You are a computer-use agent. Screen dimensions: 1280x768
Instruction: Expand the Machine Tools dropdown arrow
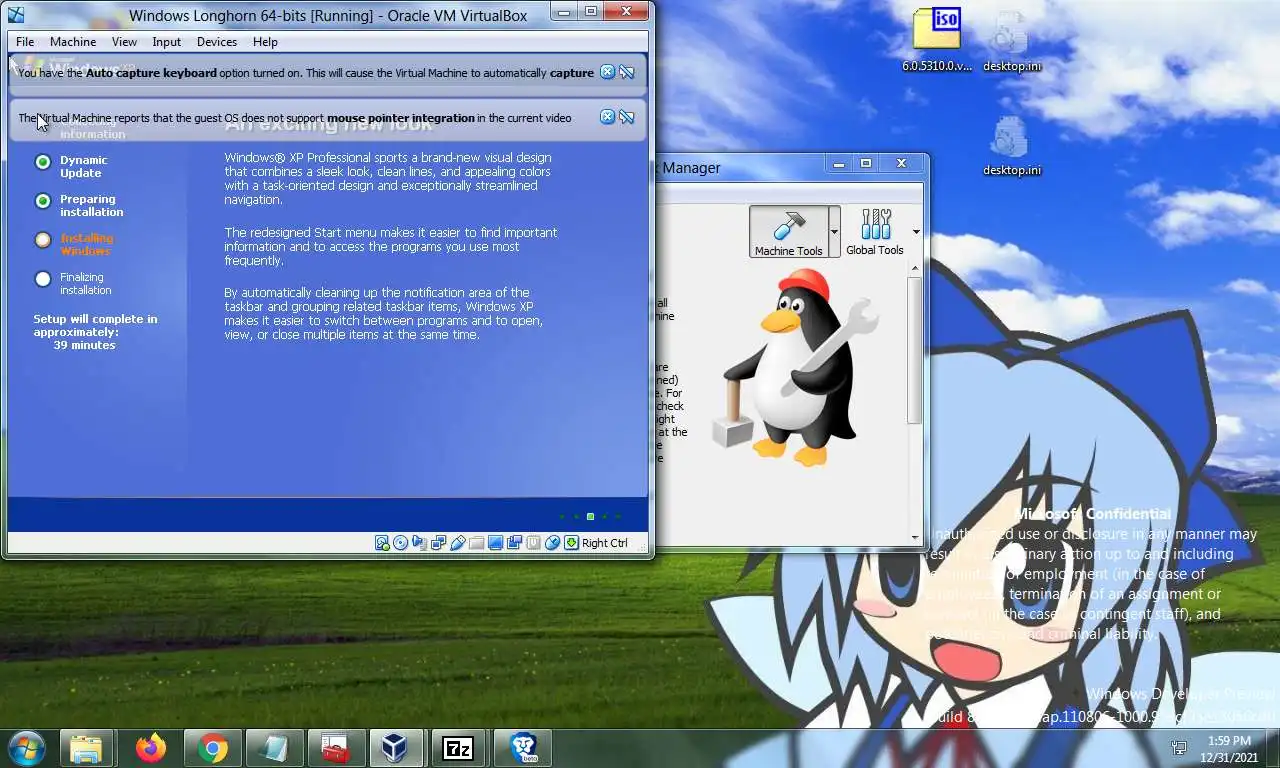[x=834, y=232]
